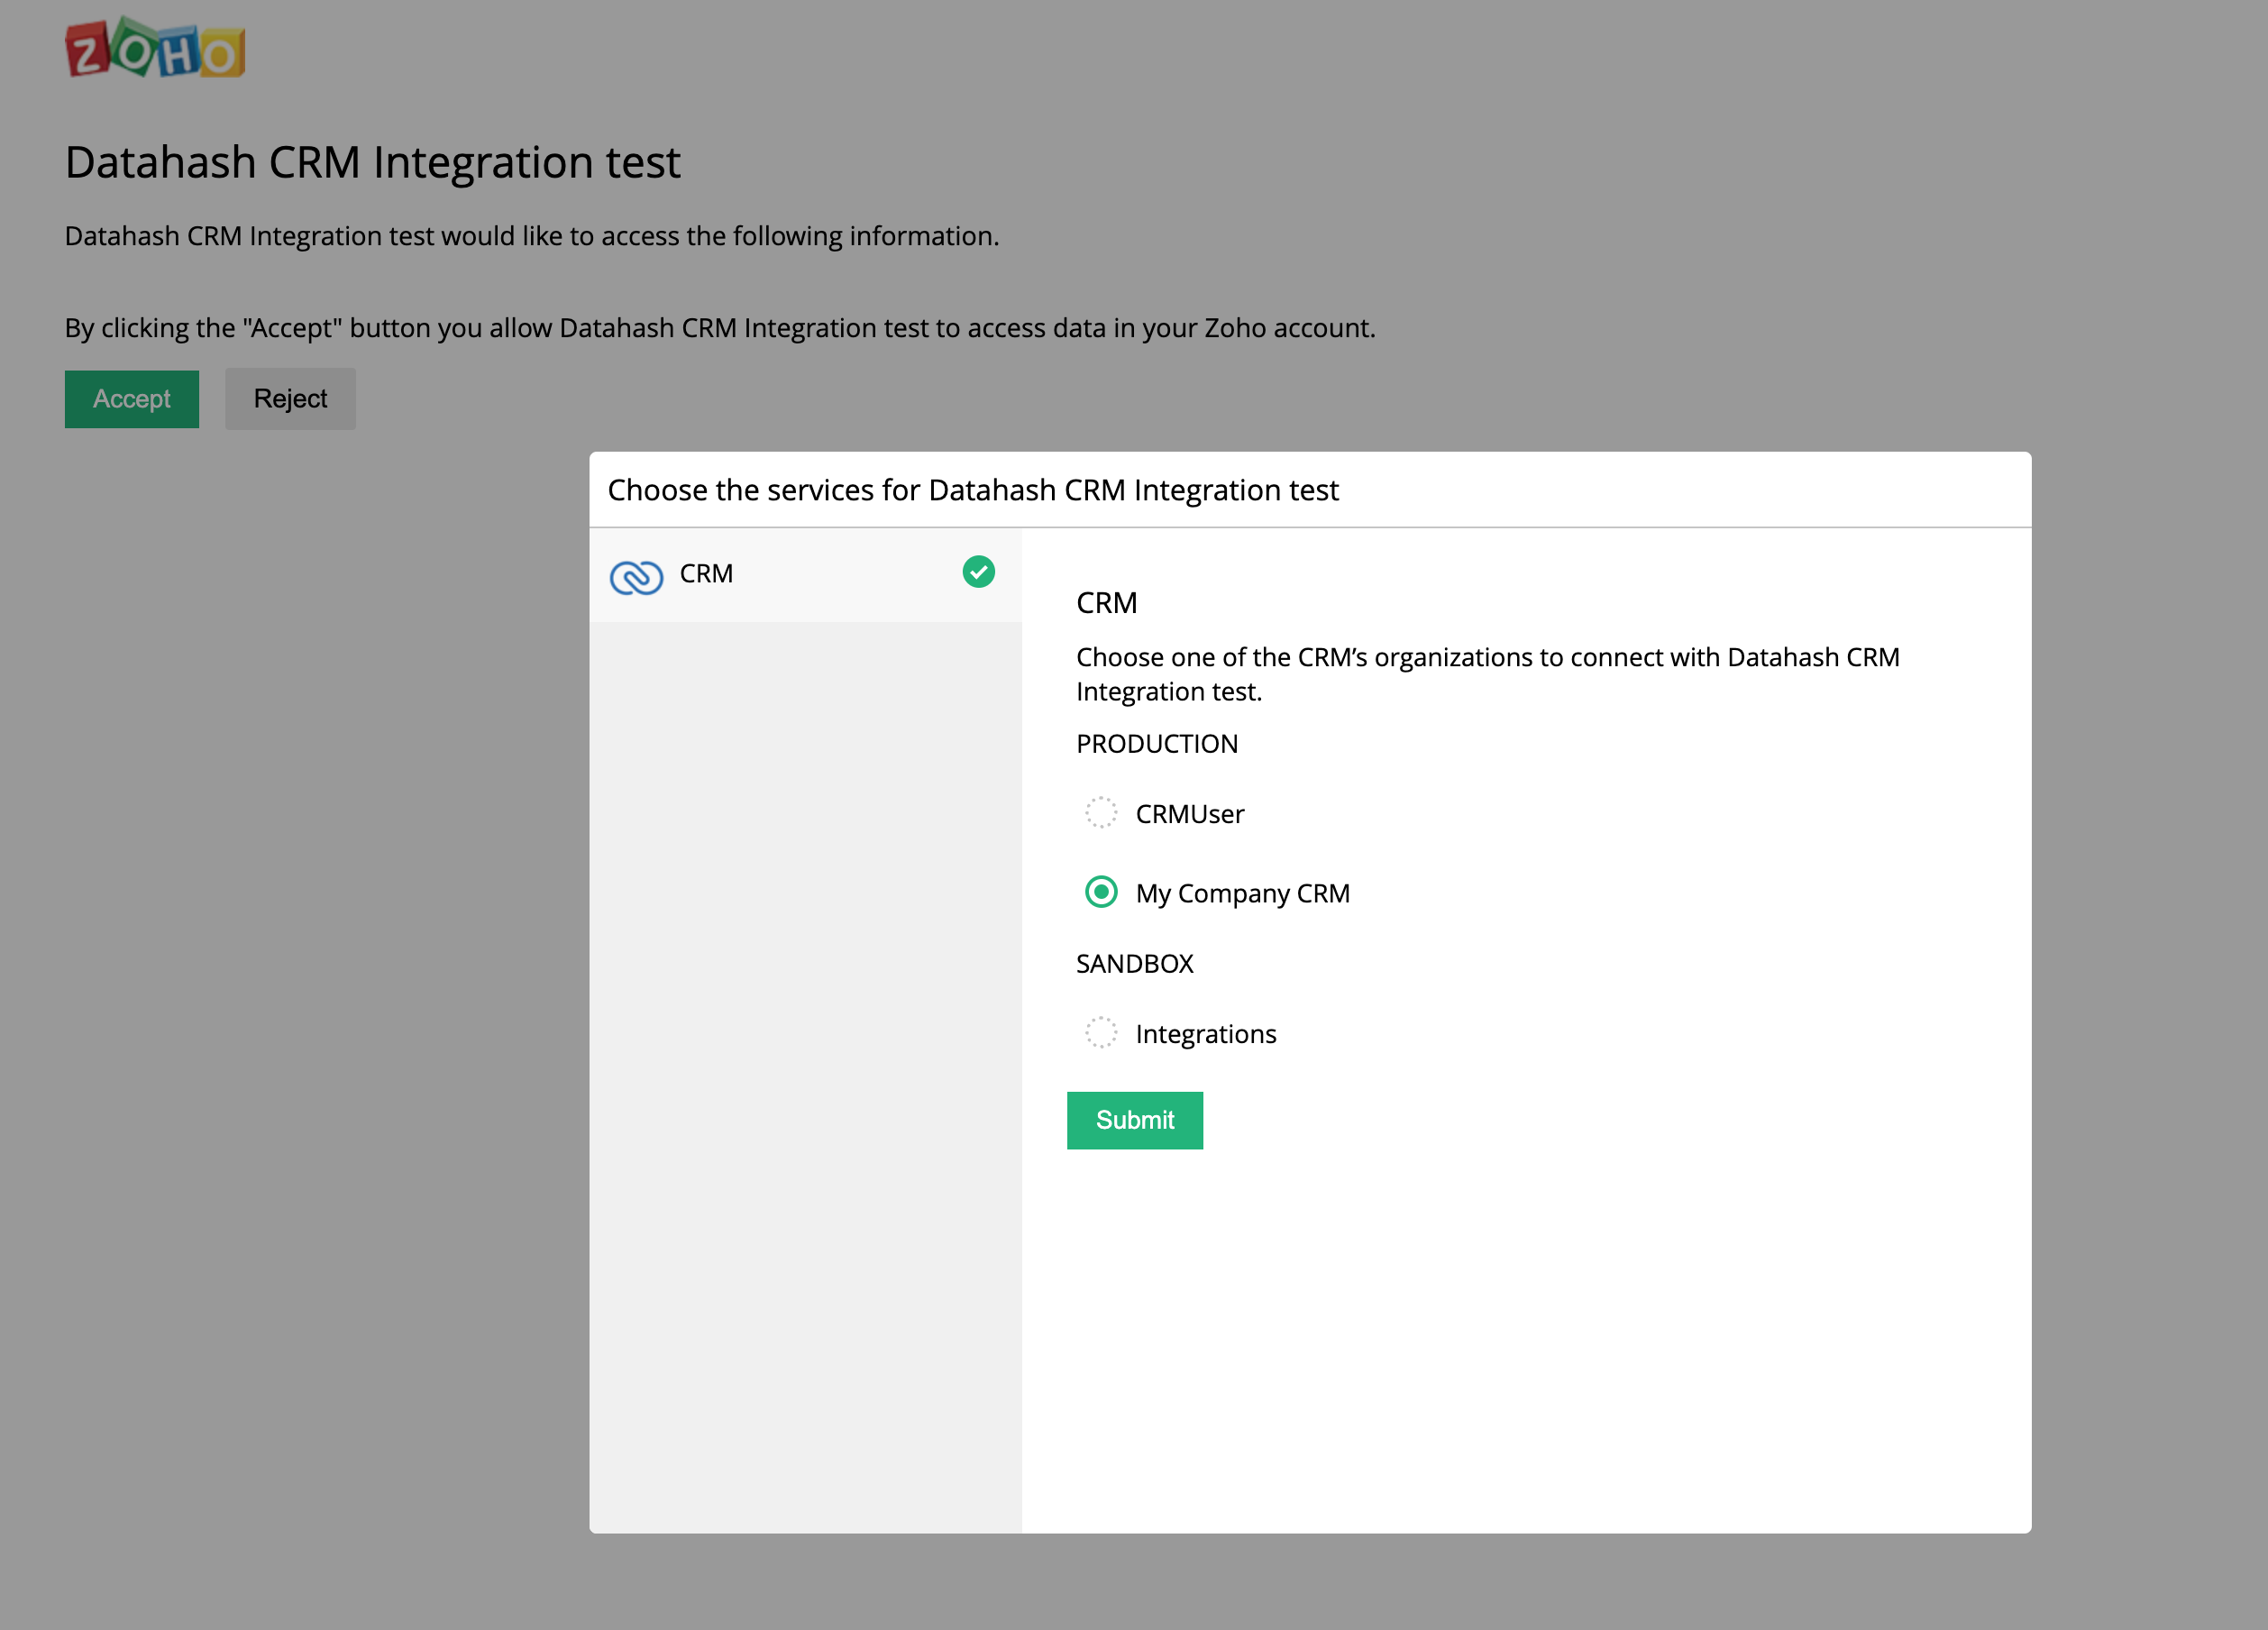The image size is (2268, 1630).
Task: Click the Integrations label under SANDBOX
Action: 1206,1034
